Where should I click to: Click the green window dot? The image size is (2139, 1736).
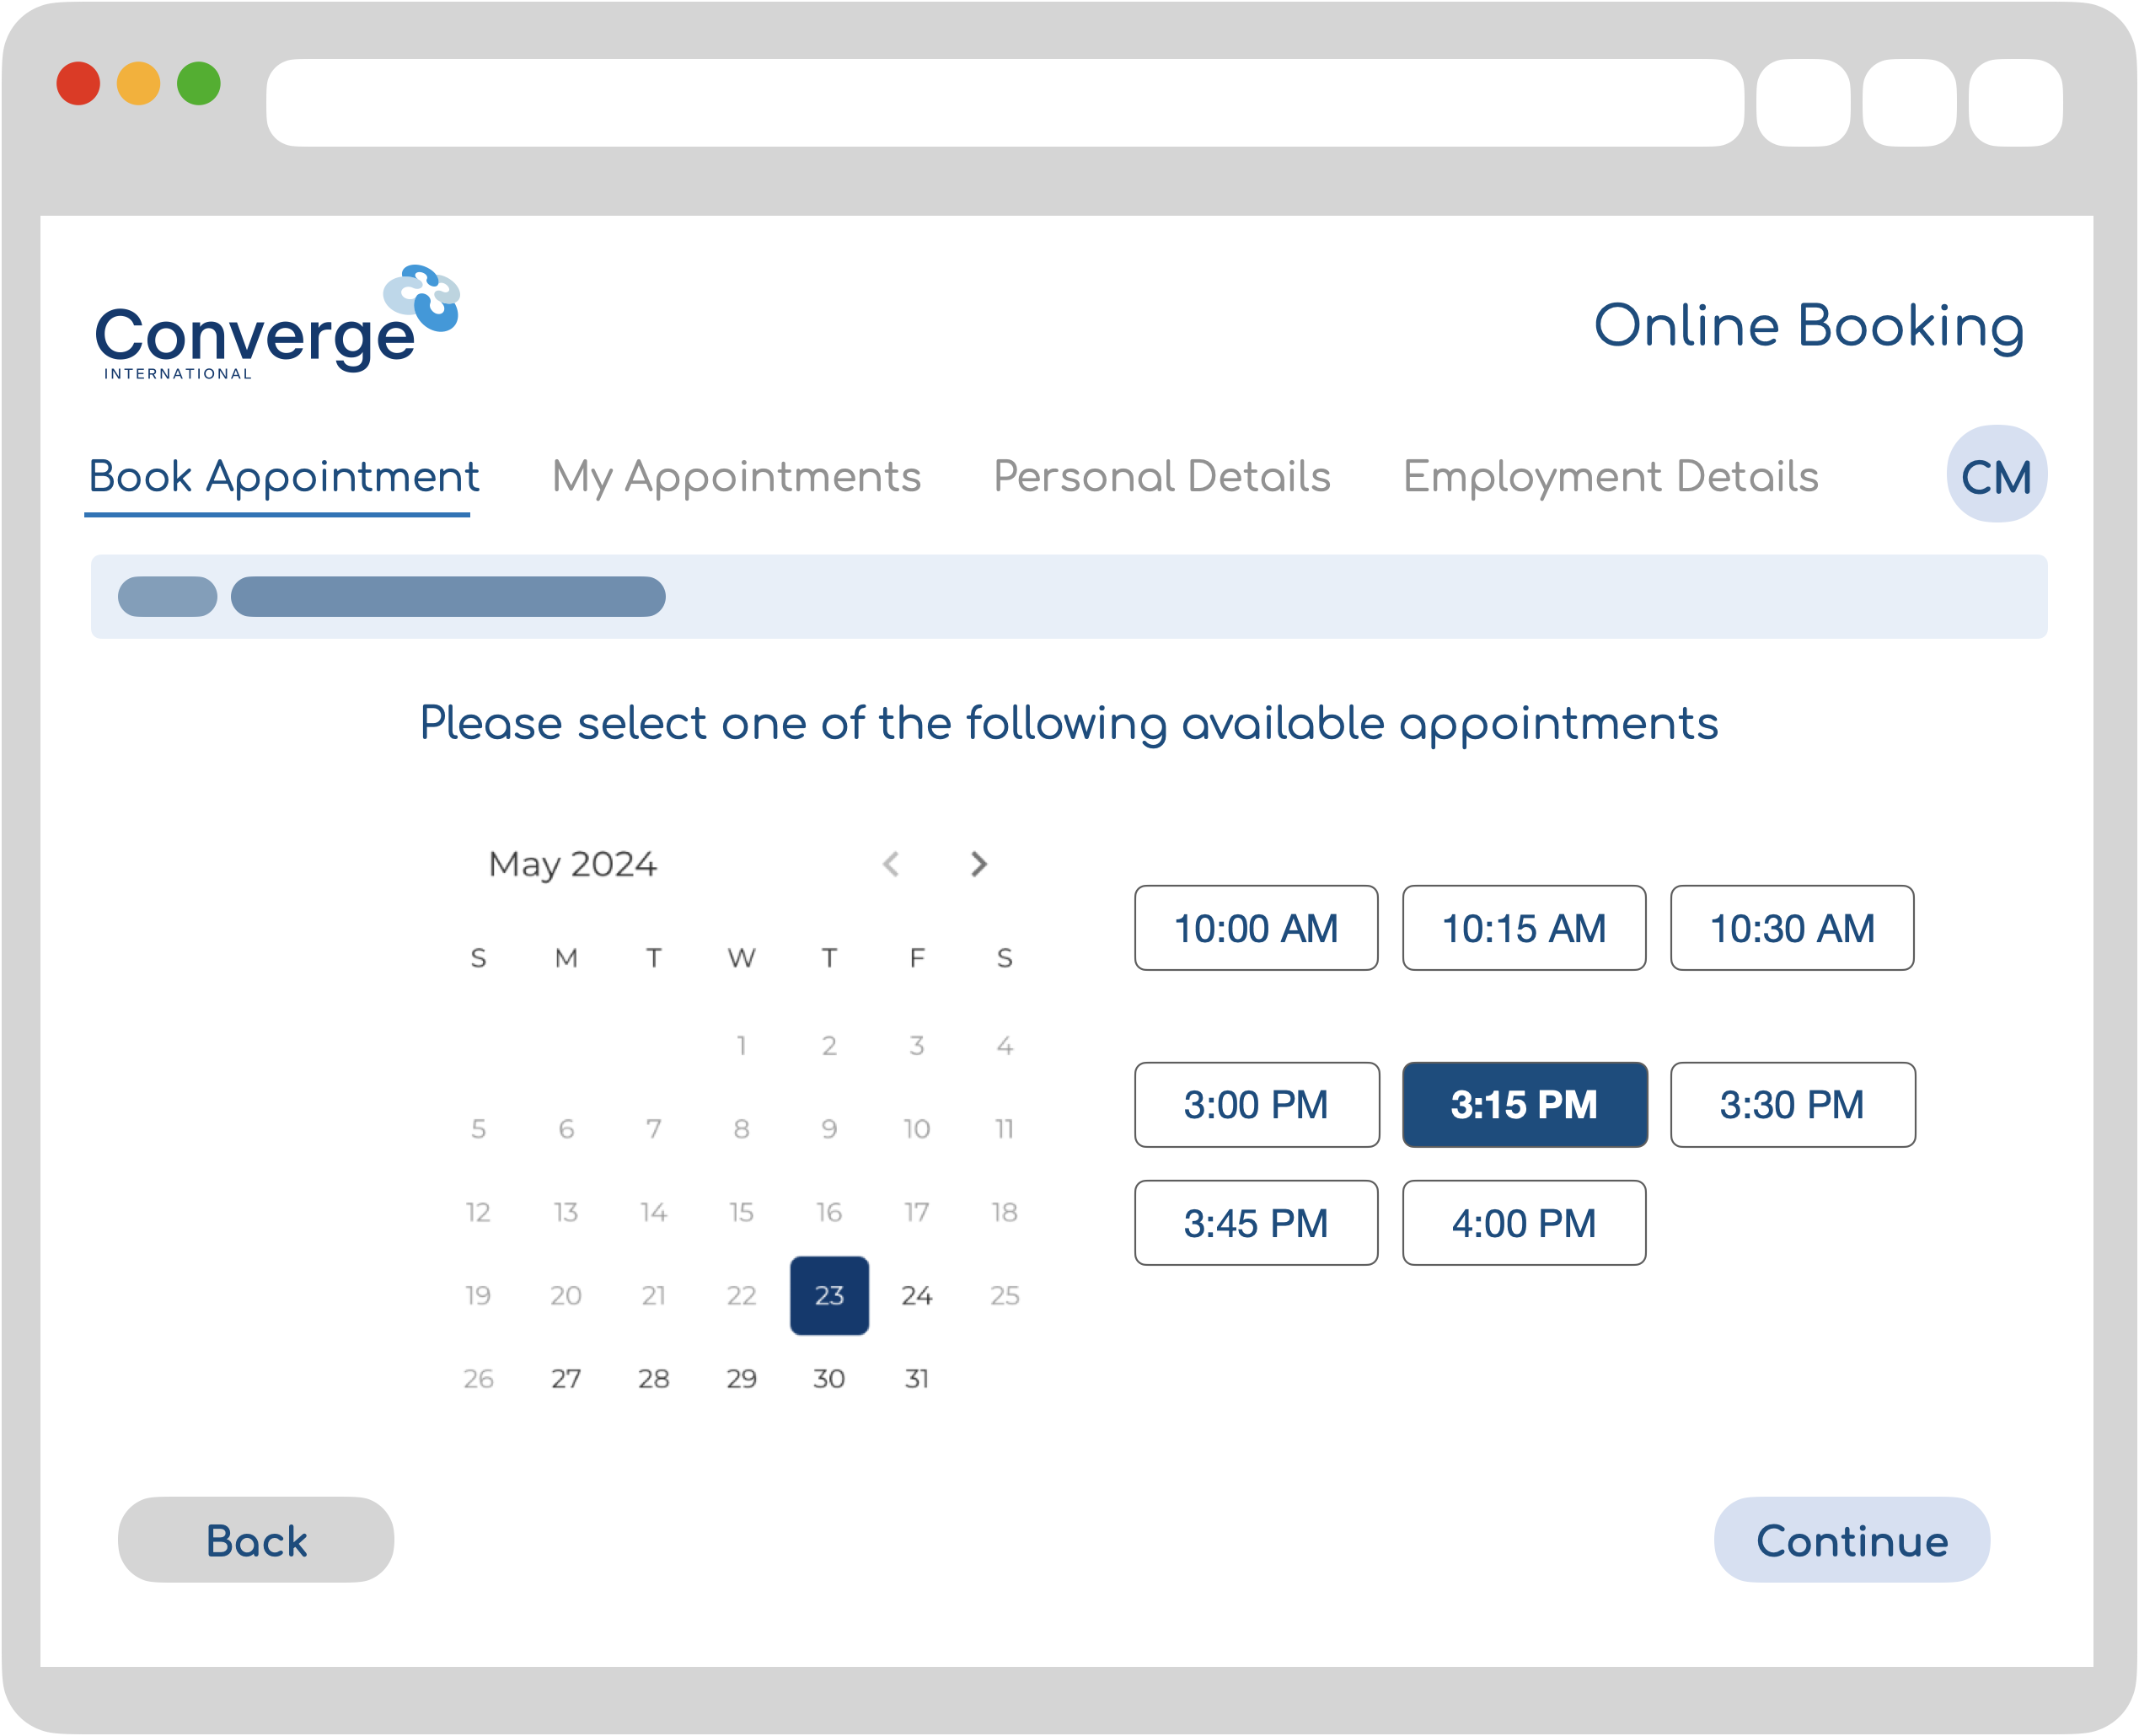[x=198, y=83]
